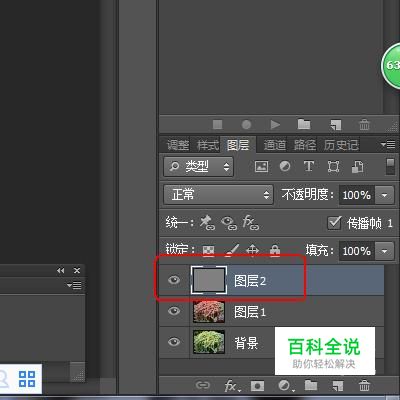This screenshot has width=400, height=400.
Task: Filter for type layers icon
Action: [309, 166]
